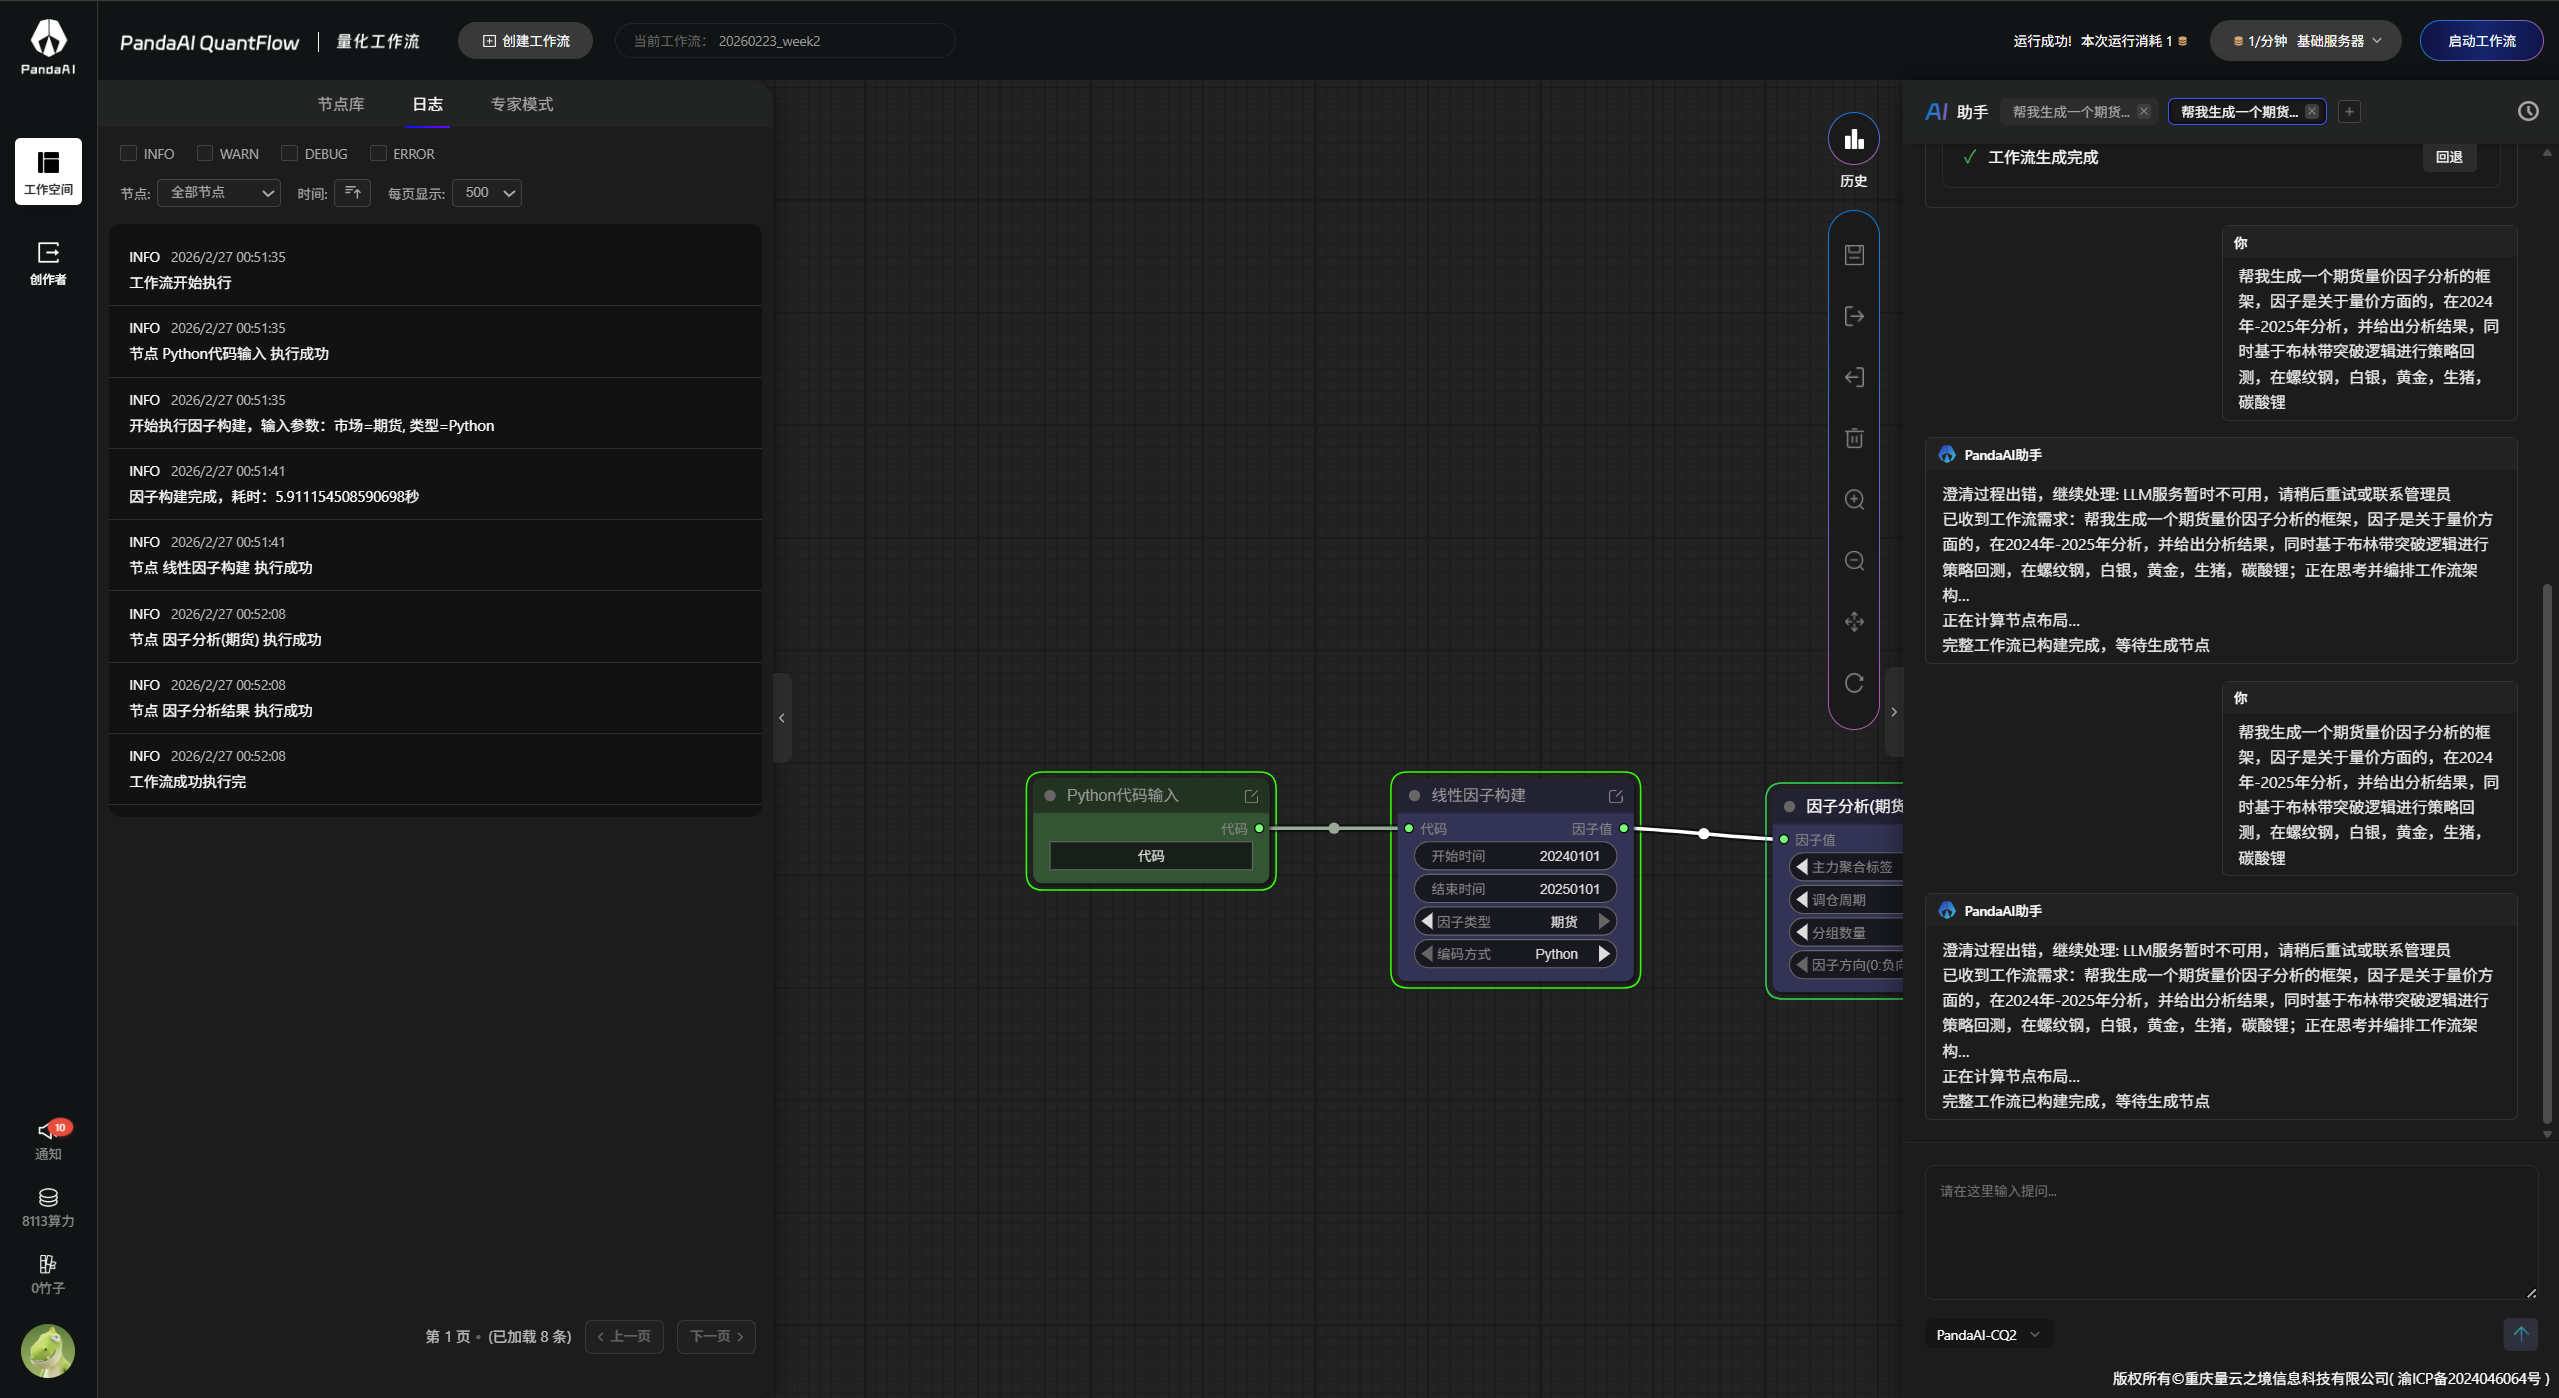Open the PandaAI-CQ2 model dropdown

click(1988, 1335)
